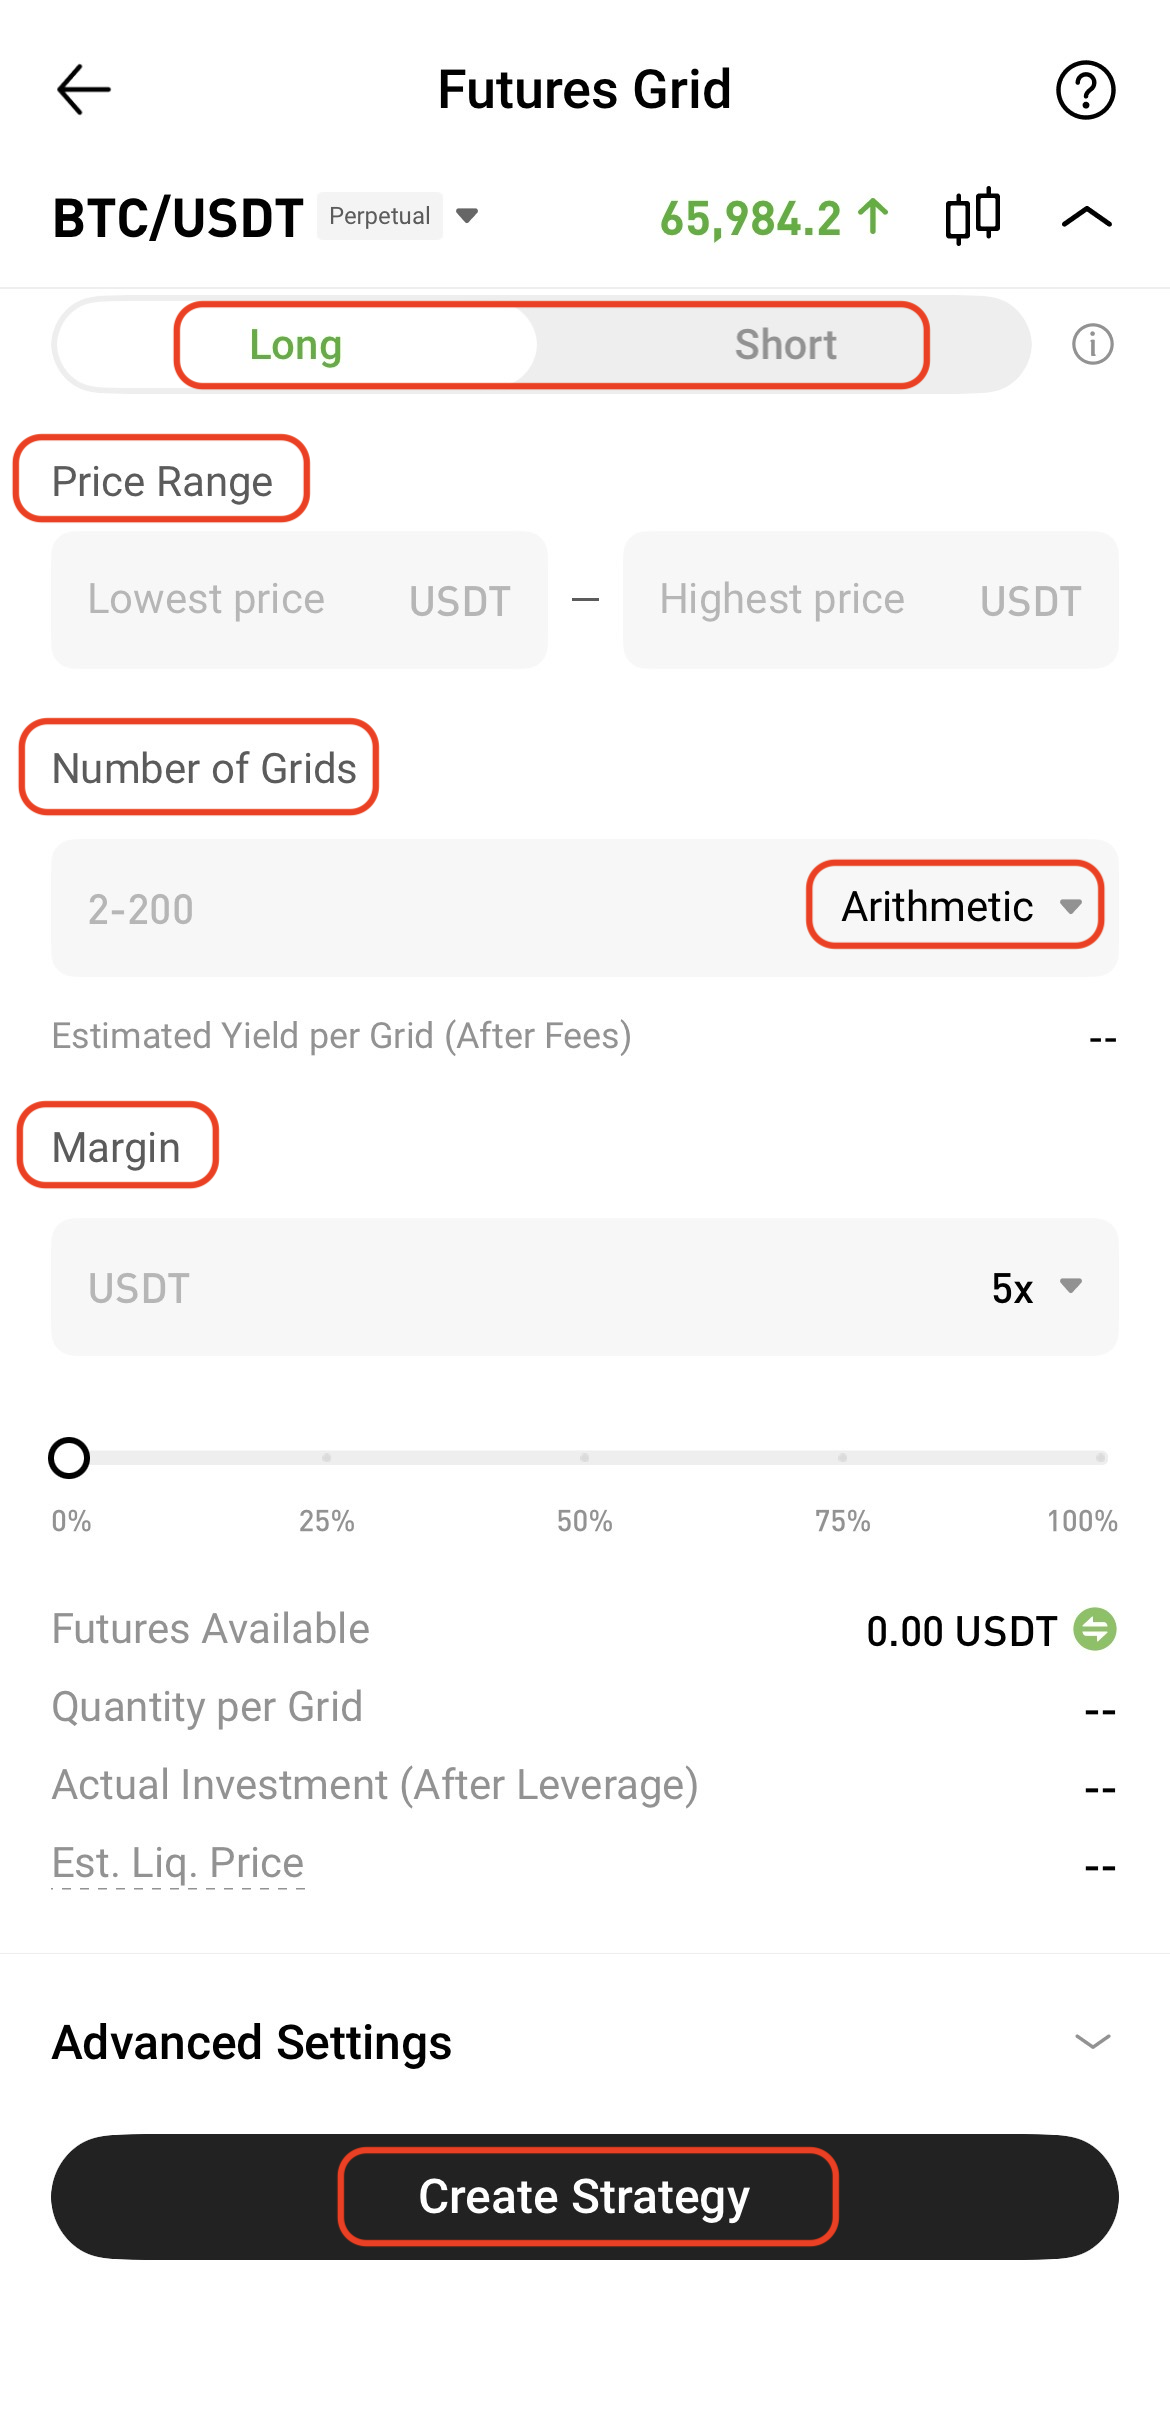Image resolution: width=1170 pixels, height=2413 pixels.
Task: Tap the info icon beside Long/Short
Action: click(1092, 345)
